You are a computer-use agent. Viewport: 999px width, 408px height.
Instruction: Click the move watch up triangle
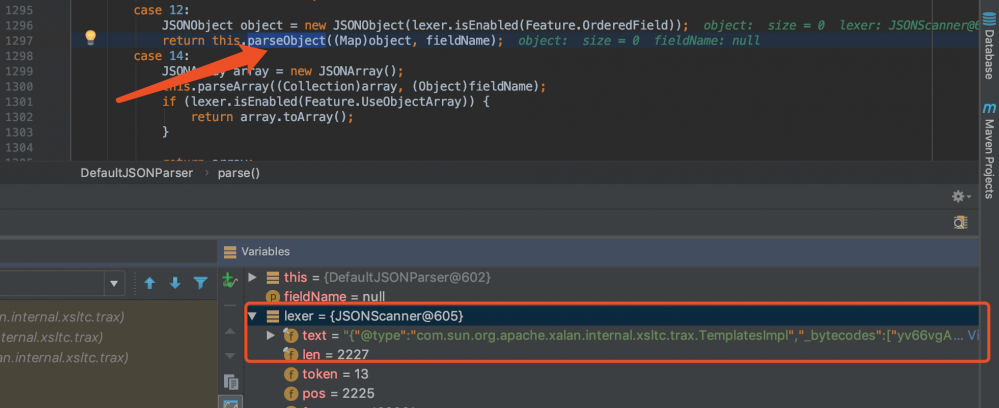point(230,332)
